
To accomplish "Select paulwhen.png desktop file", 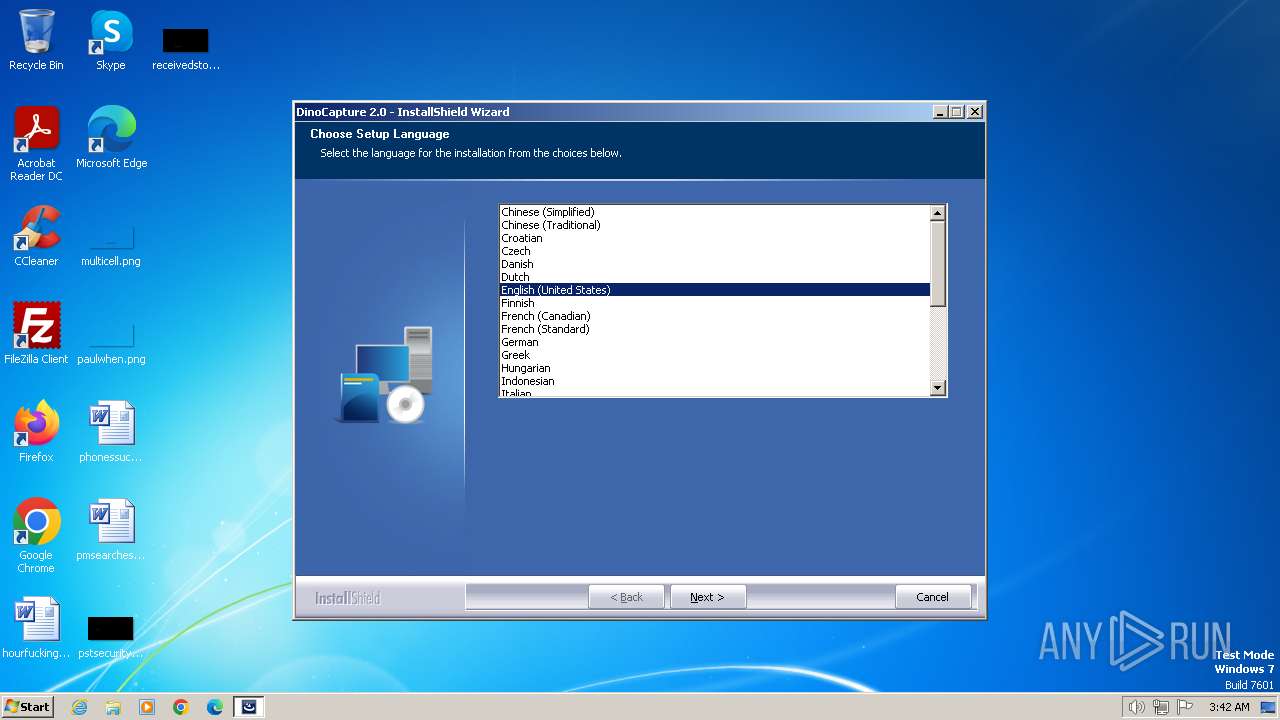I will [111, 342].
